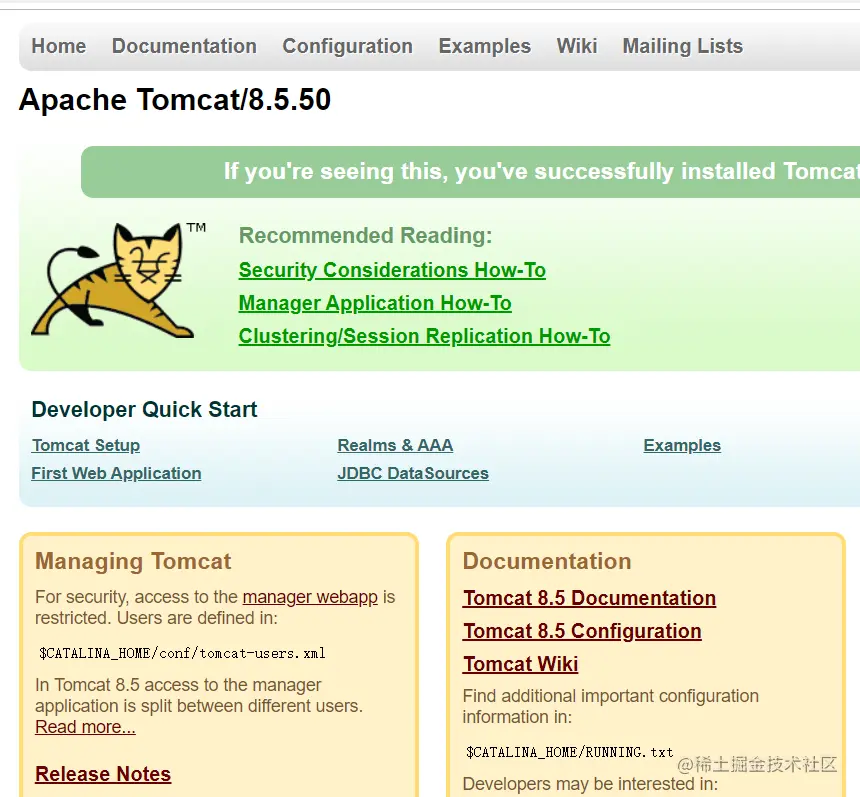Open the Tomcat Wiki link
Image resolution: width=860 pixels, height=797 pixels.
coord(520,664)
